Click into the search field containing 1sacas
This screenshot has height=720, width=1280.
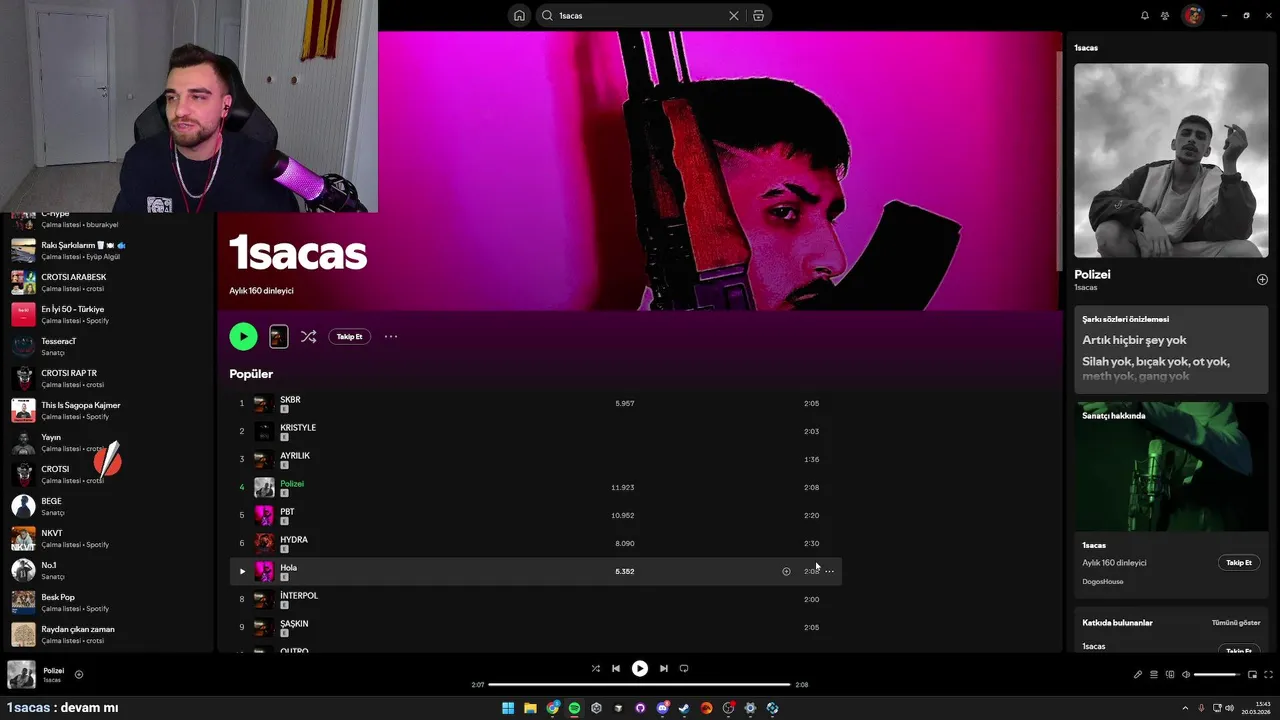pyautogui.click(x=640, y=16)
